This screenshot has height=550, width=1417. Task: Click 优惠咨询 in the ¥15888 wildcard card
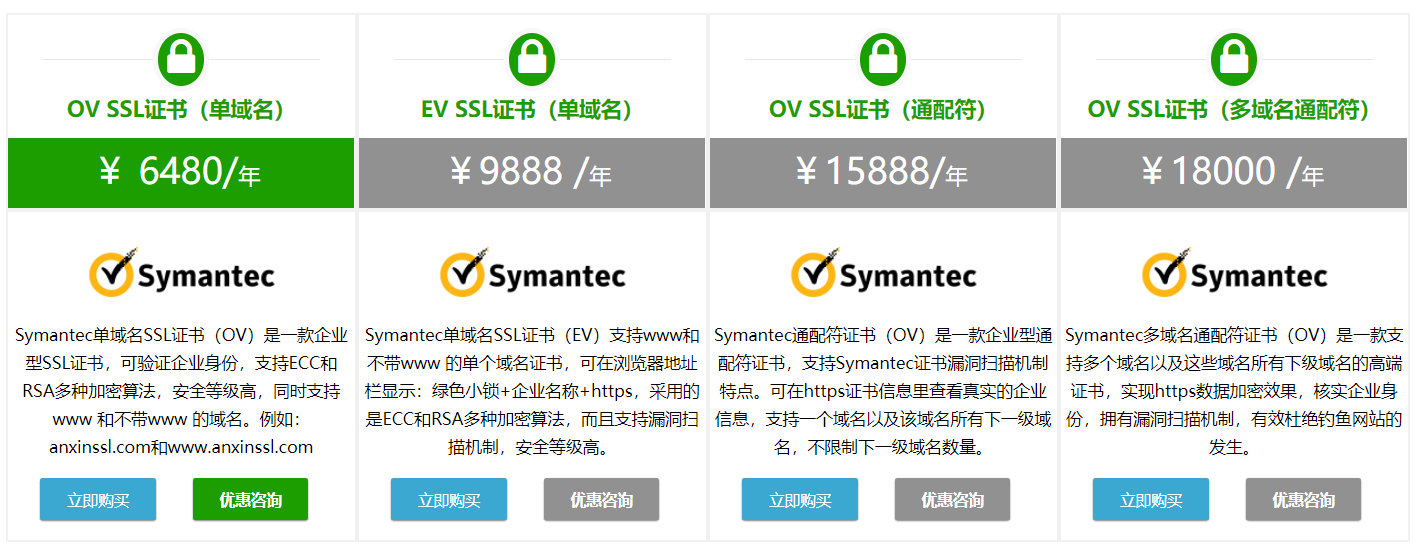(952, 500)
